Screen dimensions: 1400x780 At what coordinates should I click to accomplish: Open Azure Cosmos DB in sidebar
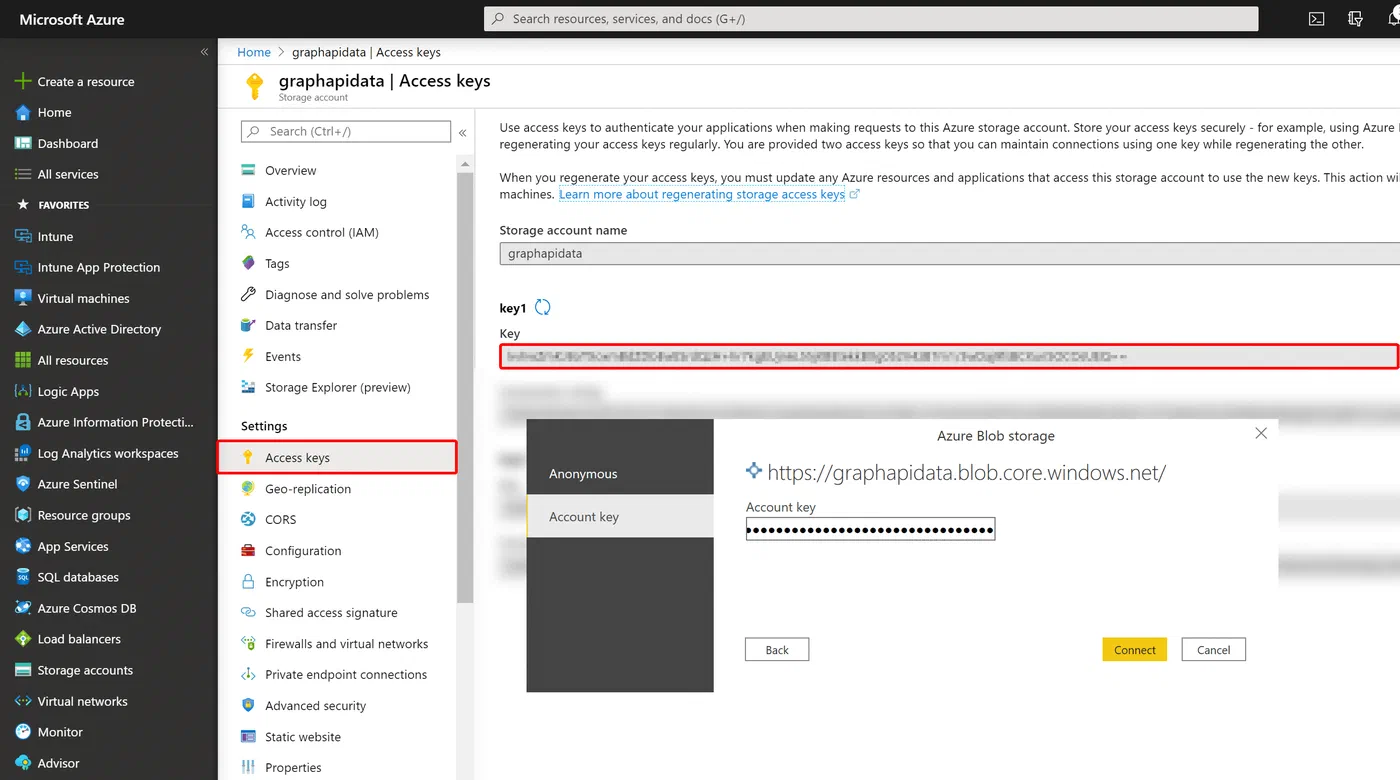click(87, 608)
